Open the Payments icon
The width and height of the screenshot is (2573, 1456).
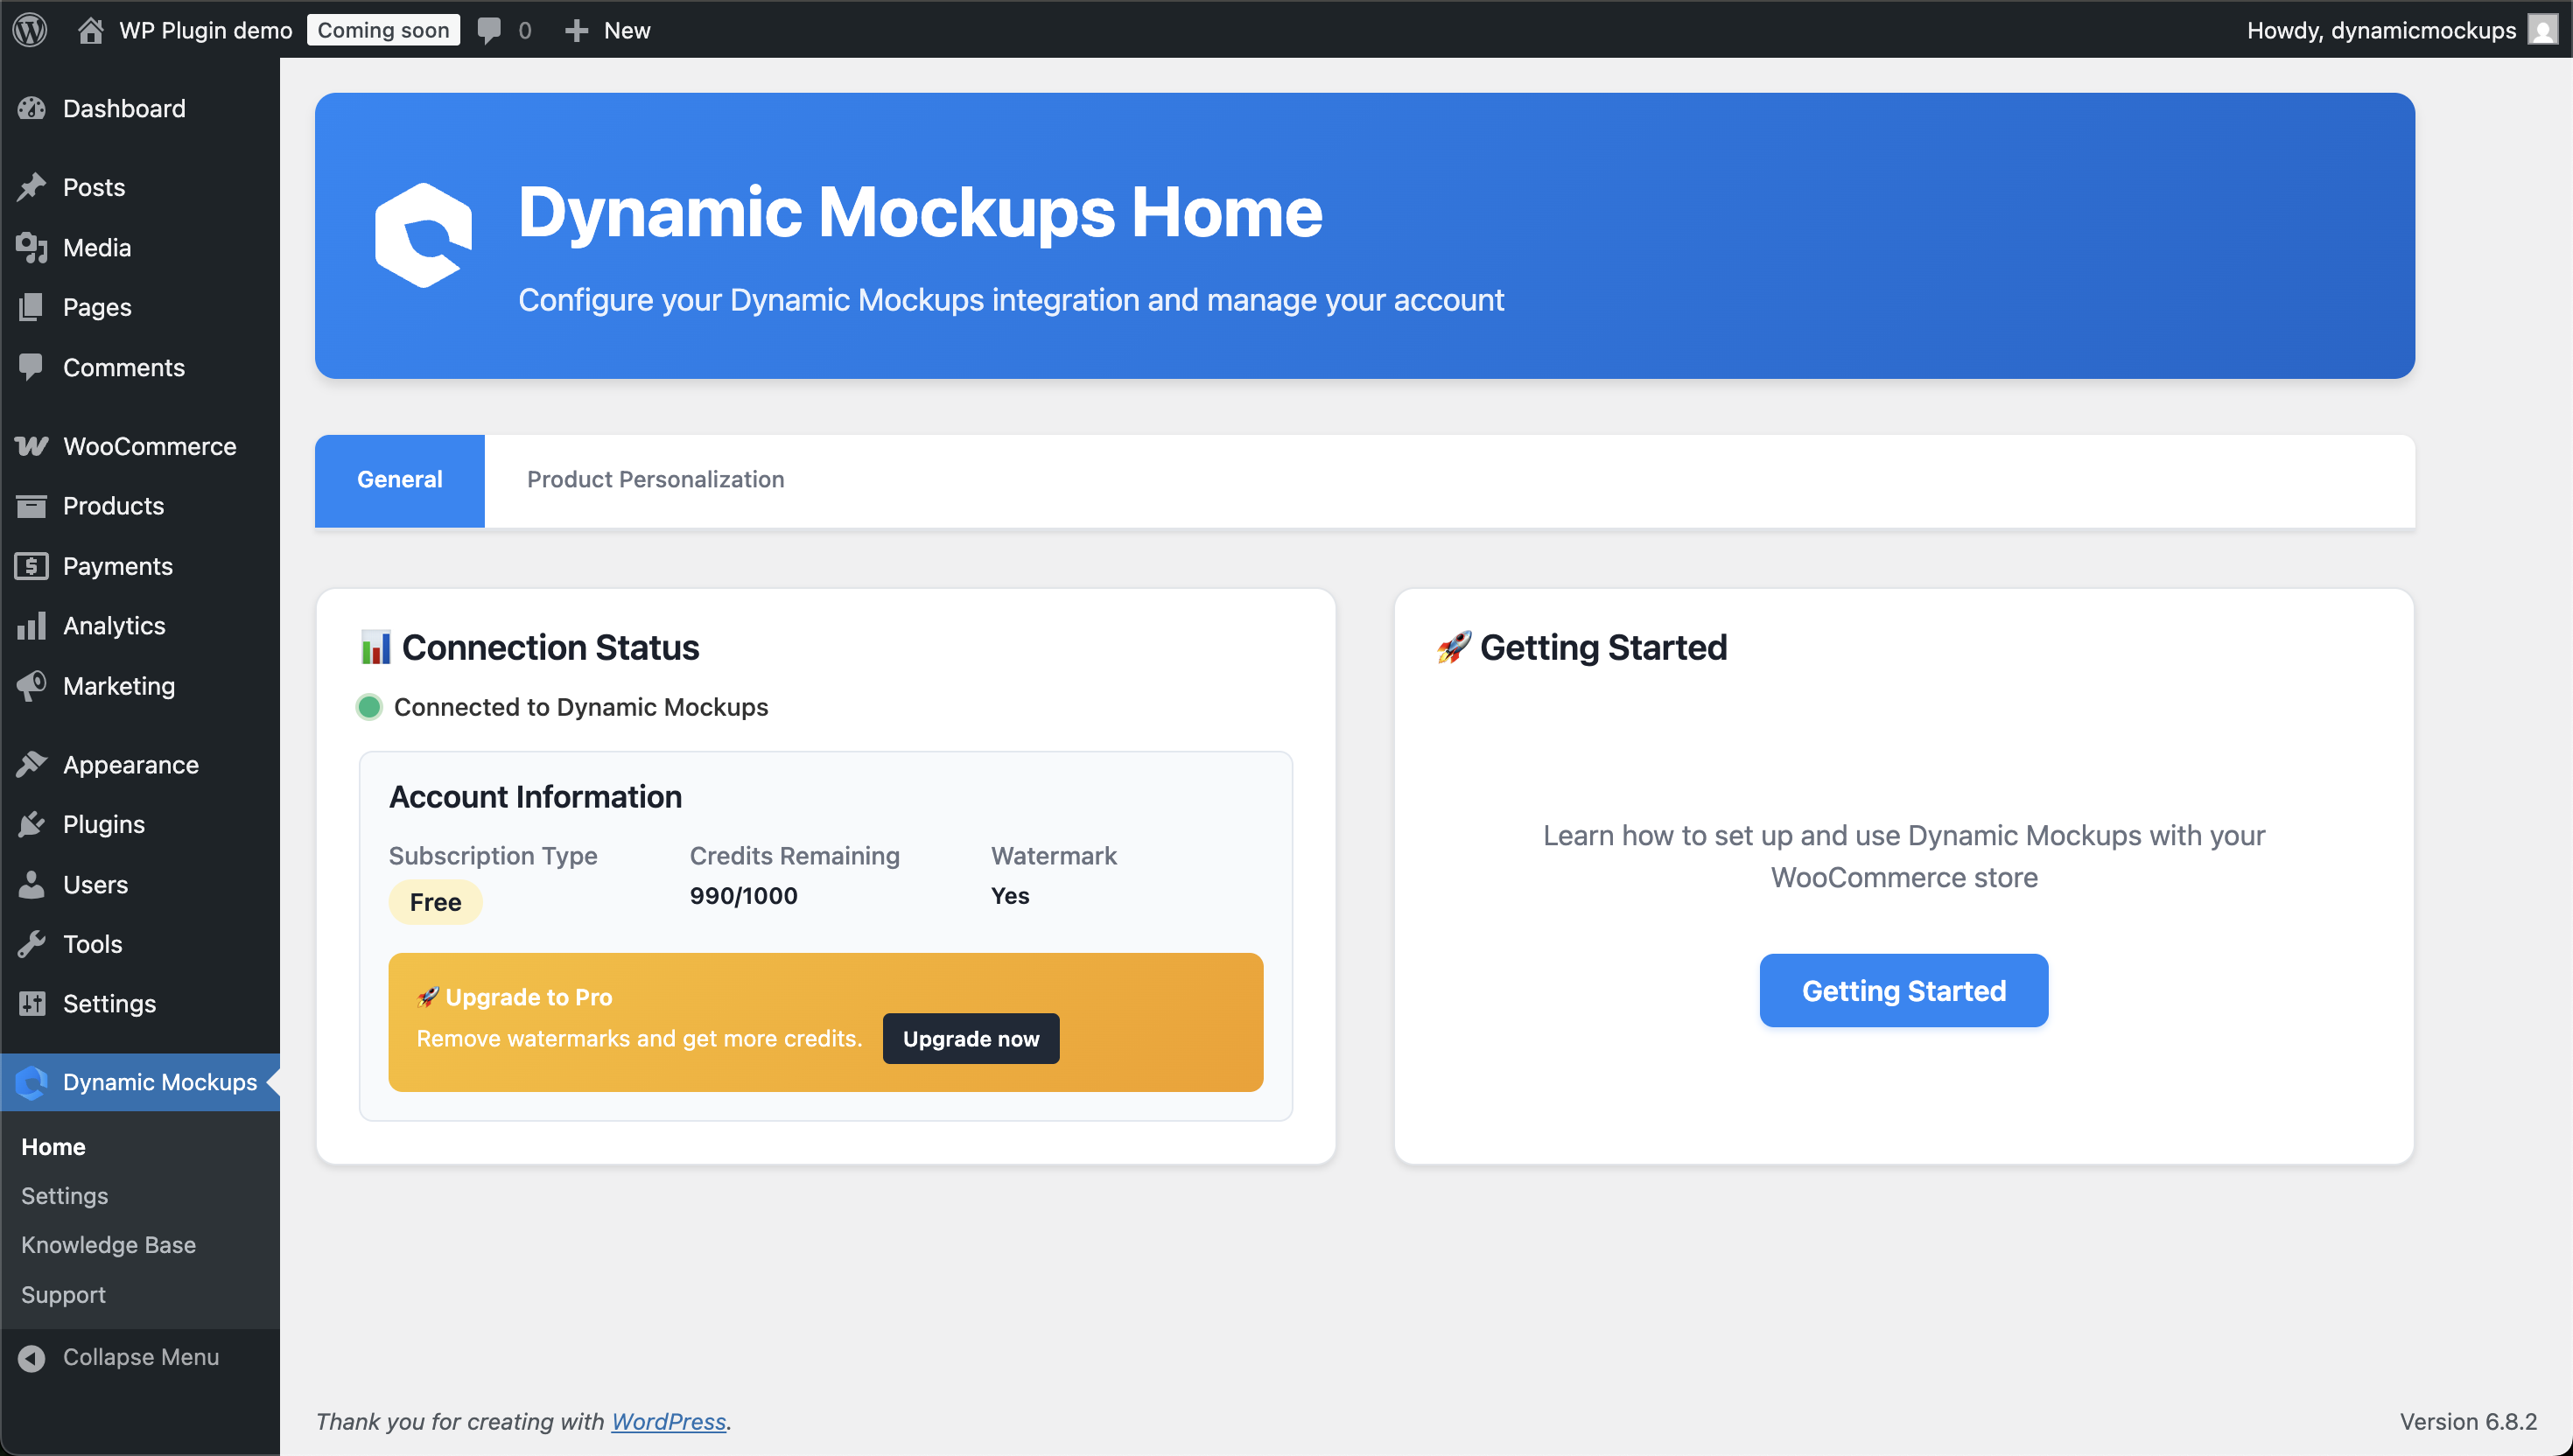click(31, 565)
